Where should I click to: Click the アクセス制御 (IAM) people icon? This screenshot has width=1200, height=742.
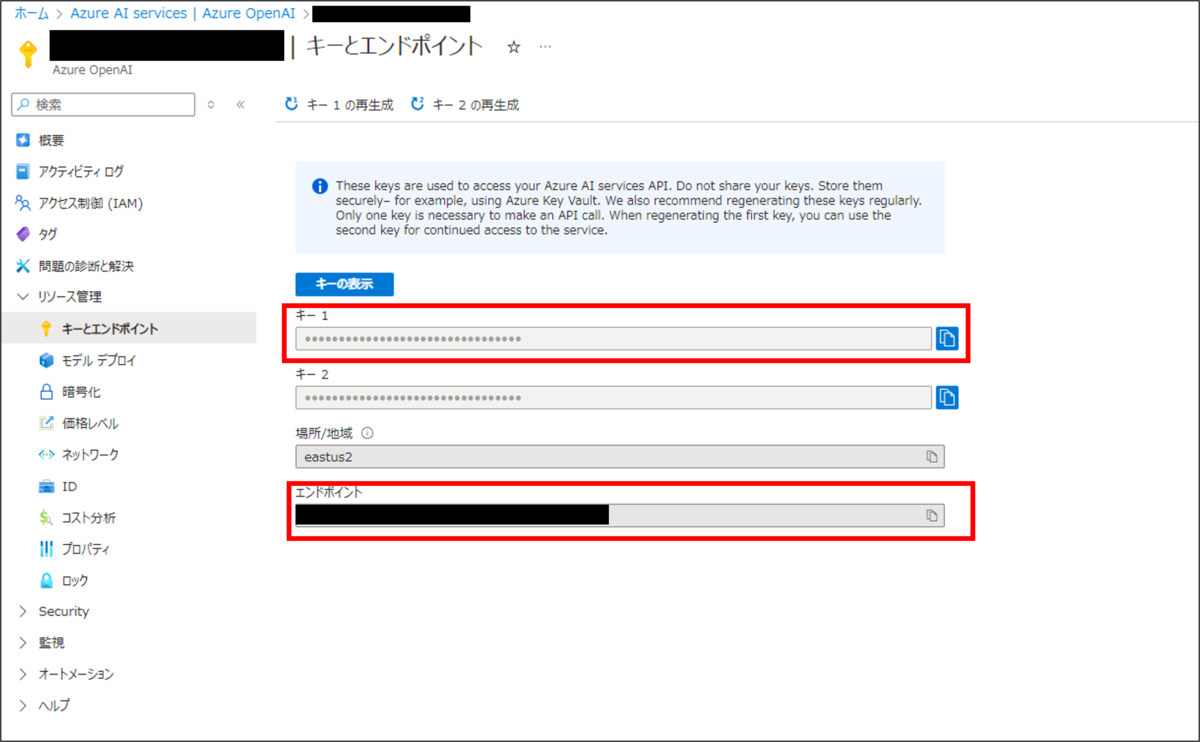pyautogui.click(x=24, y=203)
